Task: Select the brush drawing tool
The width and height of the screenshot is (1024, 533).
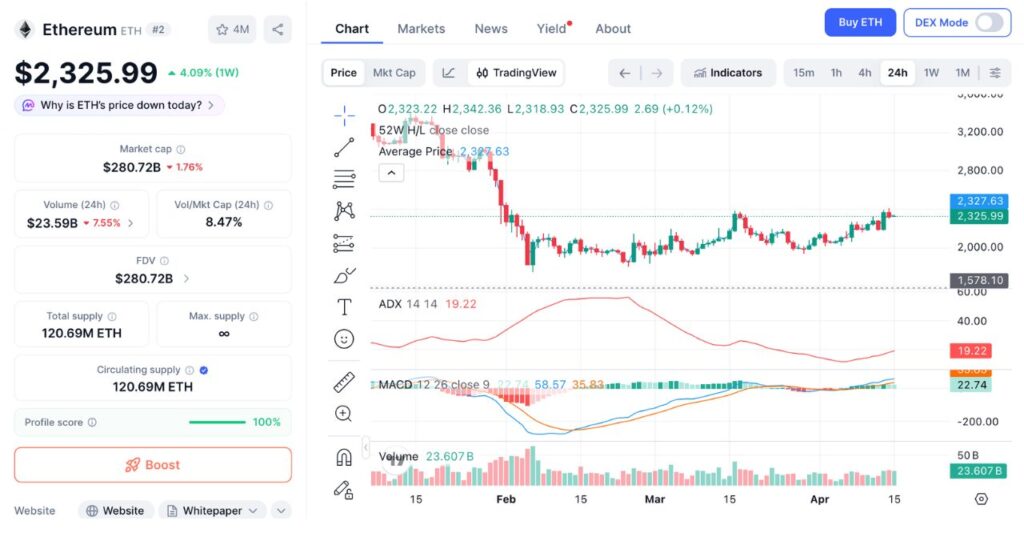Action: point(344,275)
